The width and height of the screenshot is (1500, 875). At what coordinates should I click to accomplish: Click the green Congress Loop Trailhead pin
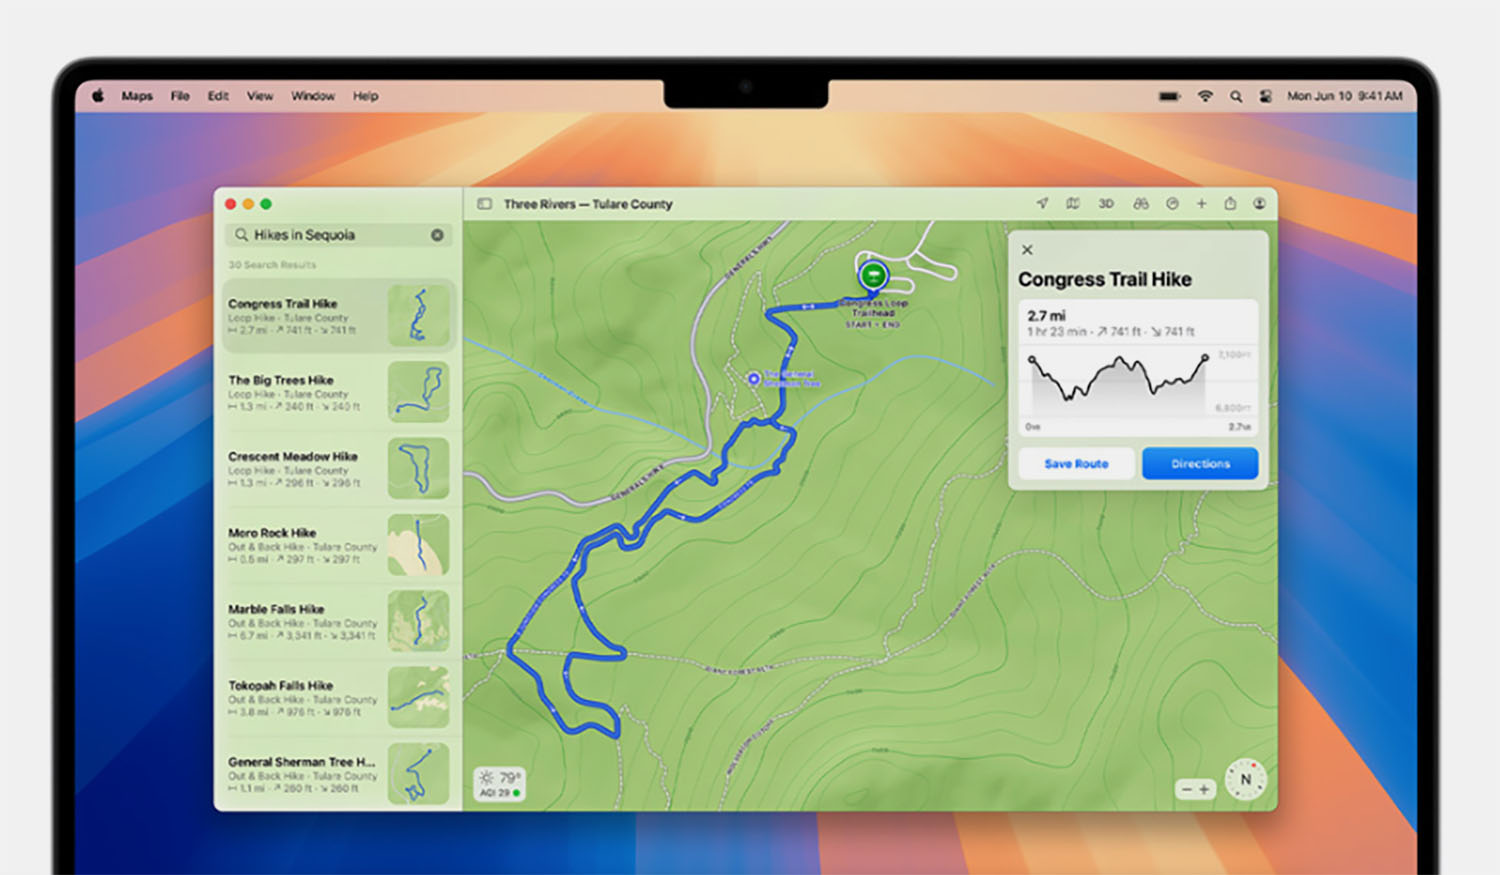873,274
